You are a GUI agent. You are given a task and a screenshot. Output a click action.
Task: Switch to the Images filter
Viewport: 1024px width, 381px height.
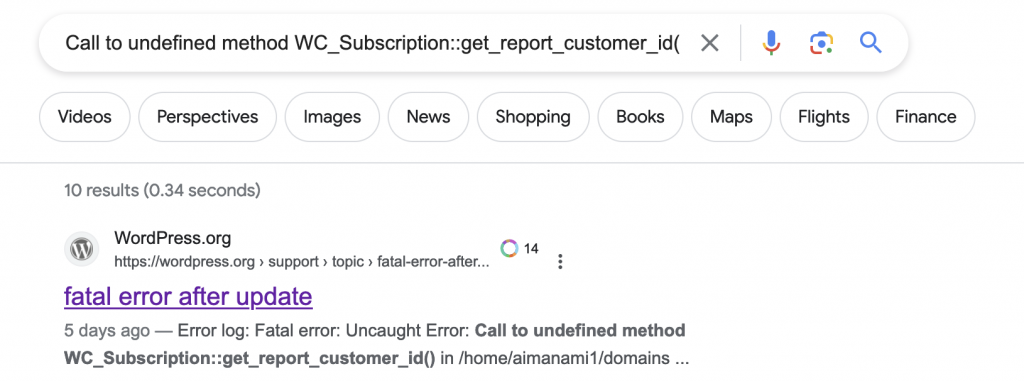pos(332,117)
